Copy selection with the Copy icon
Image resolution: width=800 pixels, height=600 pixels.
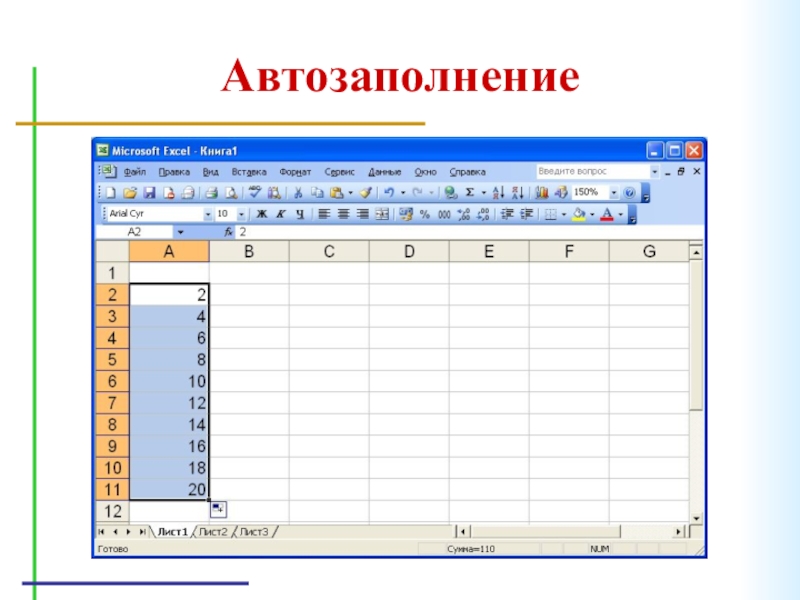tap(317, 193)
